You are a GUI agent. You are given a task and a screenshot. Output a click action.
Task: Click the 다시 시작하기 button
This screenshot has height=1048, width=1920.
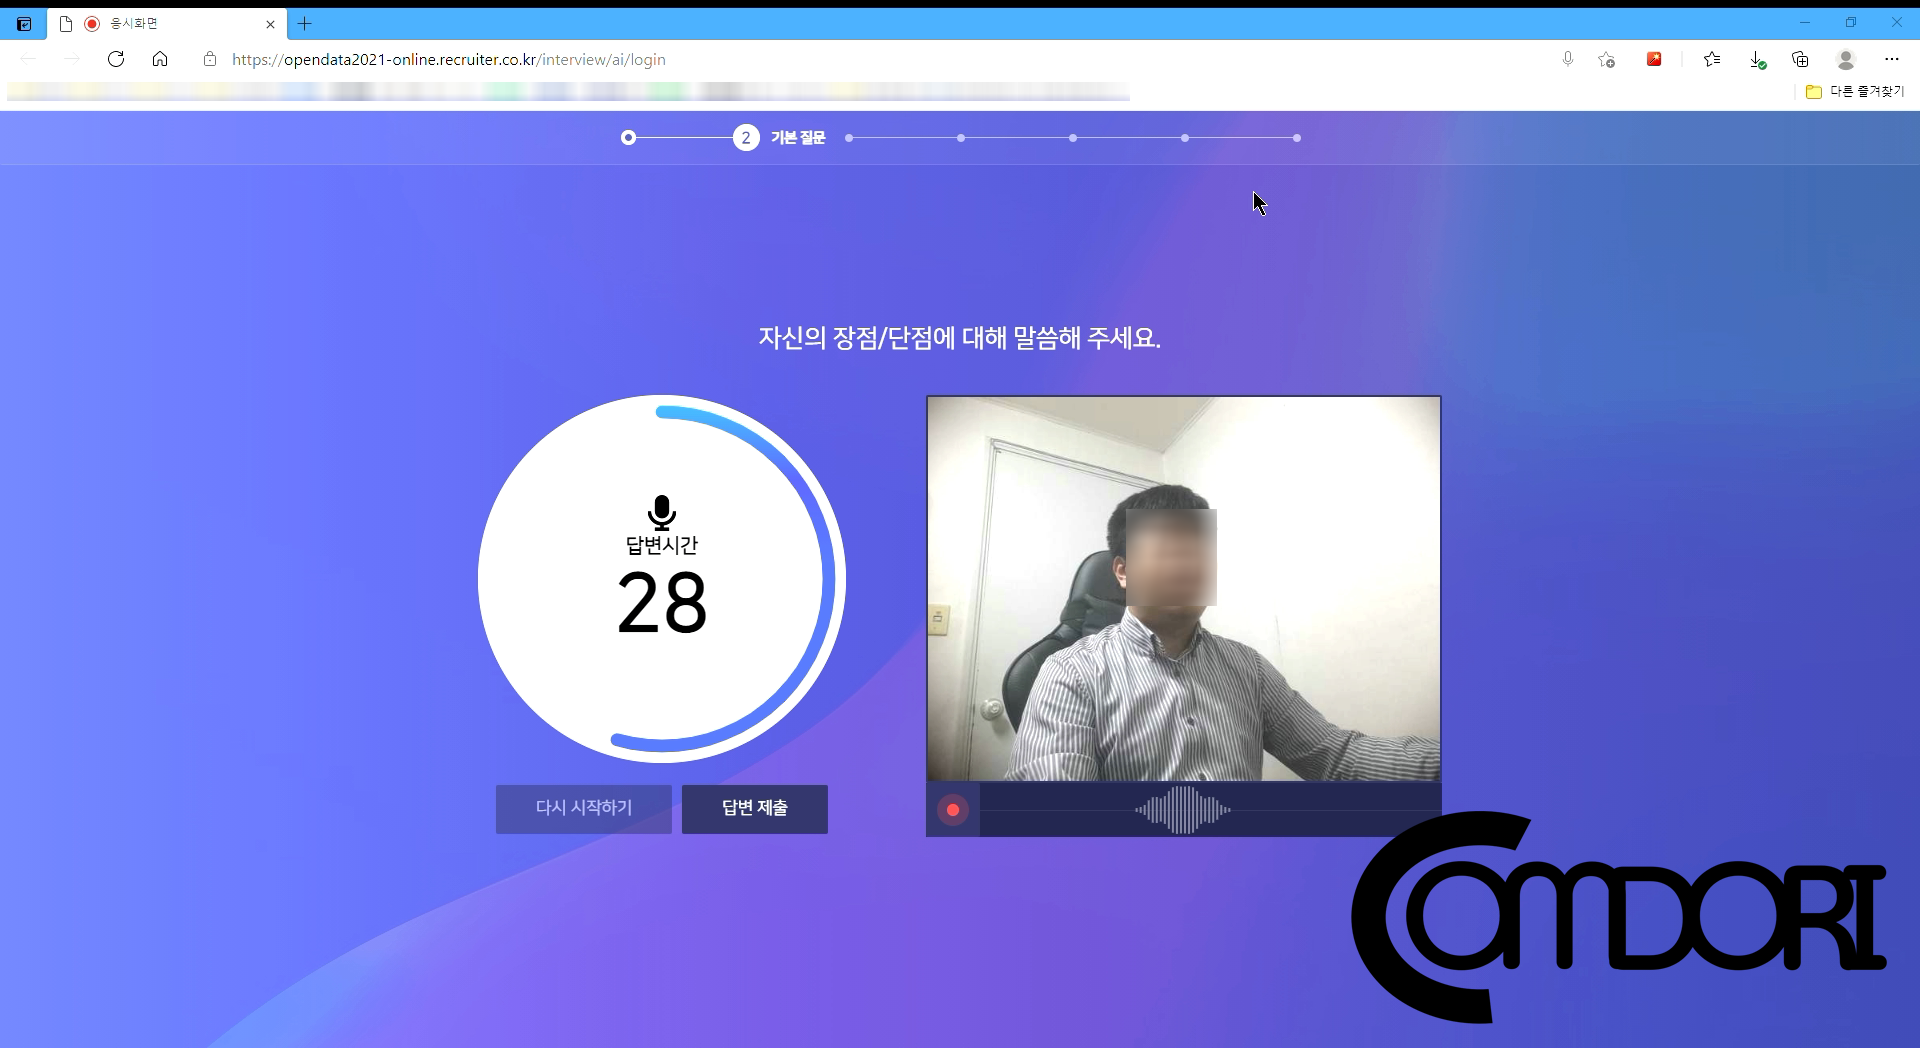(x=584, y=808)
